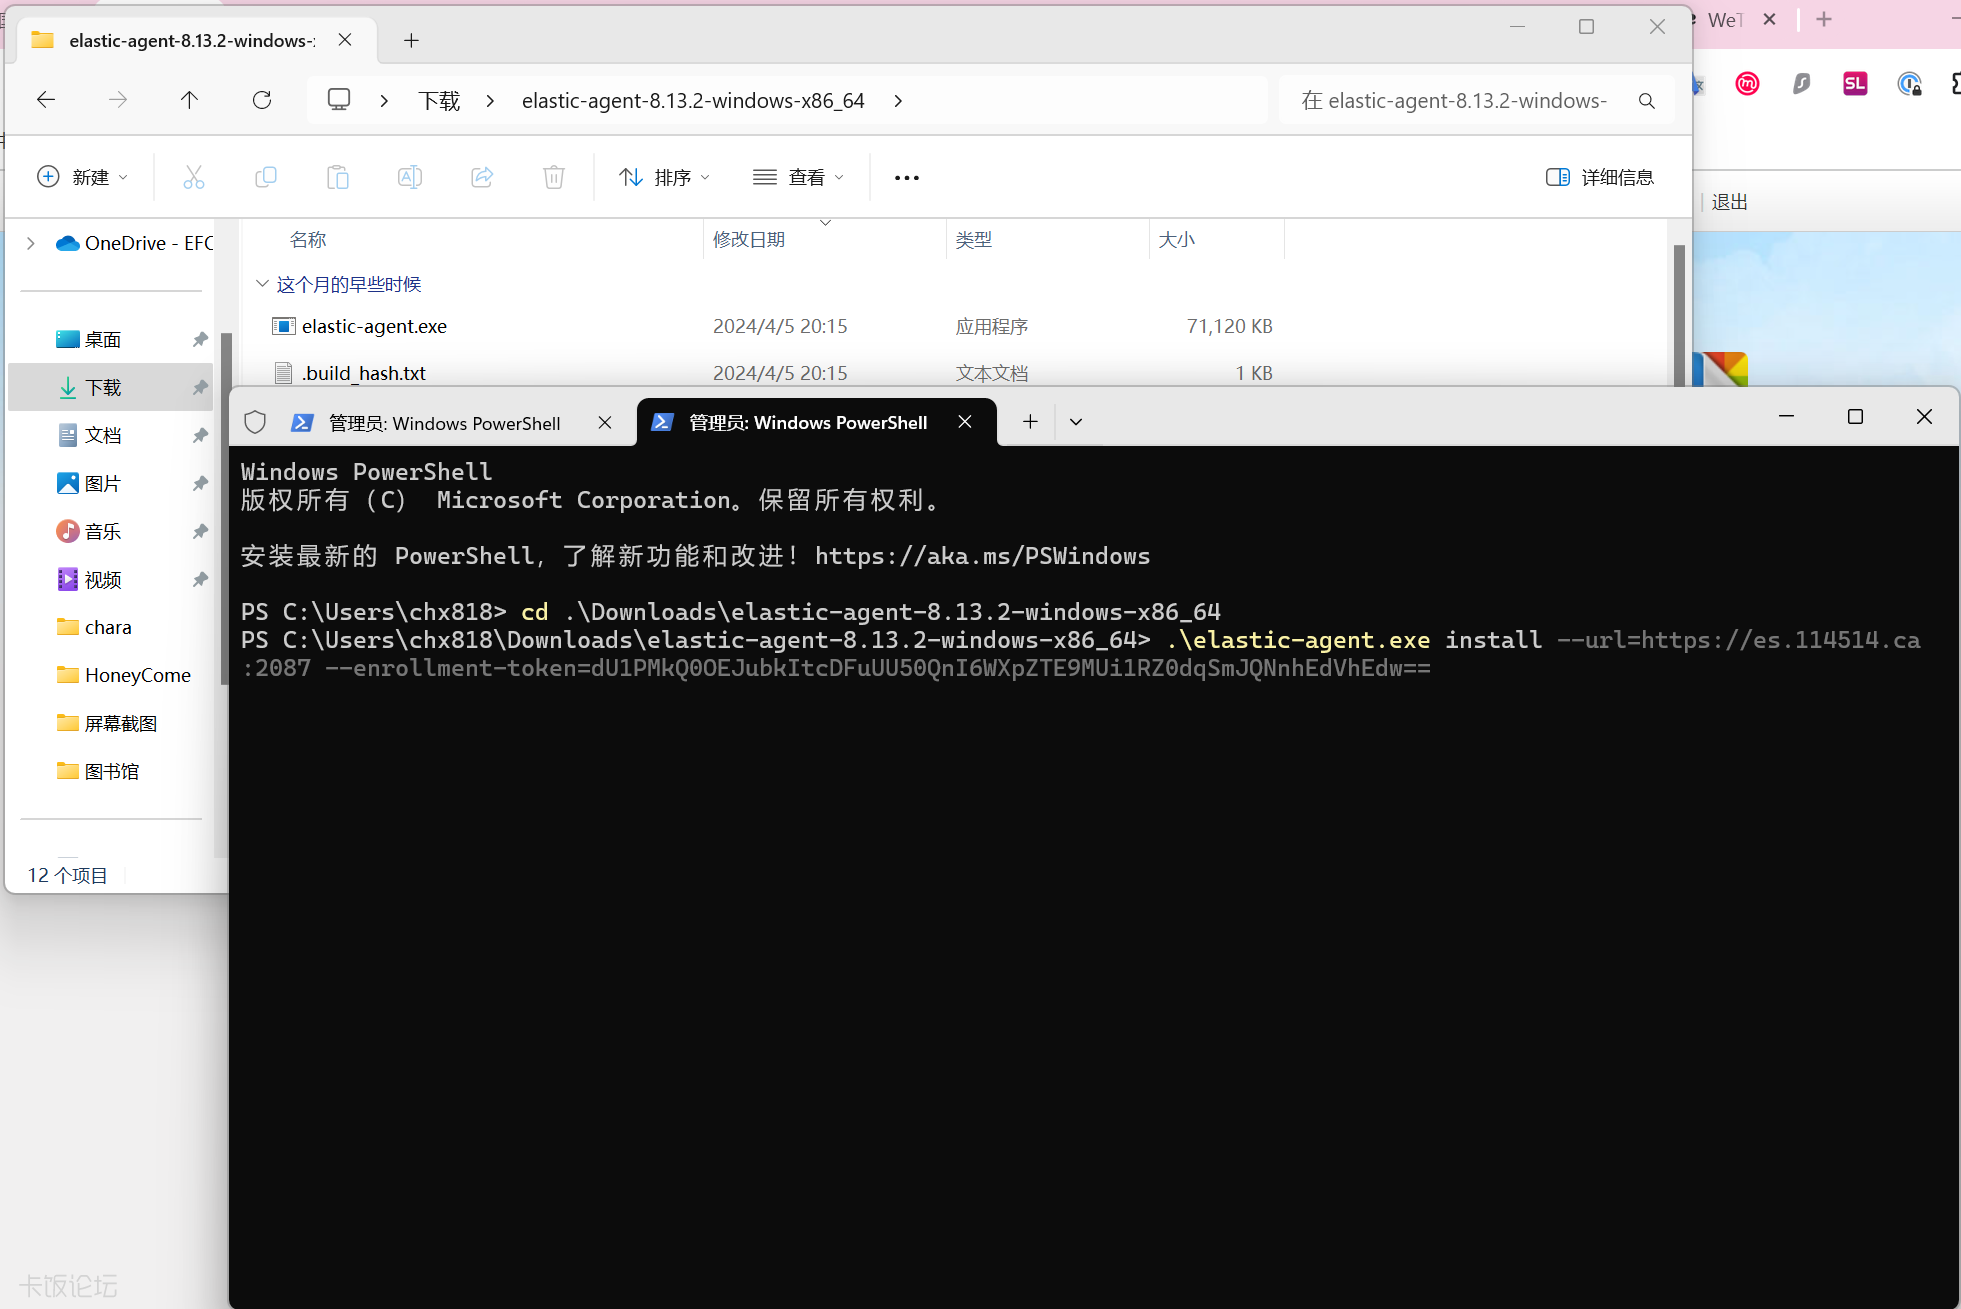Click the Paste clipboard icon
Viewport: 1961px width, 1309px height.
click(x=338, y=177)
